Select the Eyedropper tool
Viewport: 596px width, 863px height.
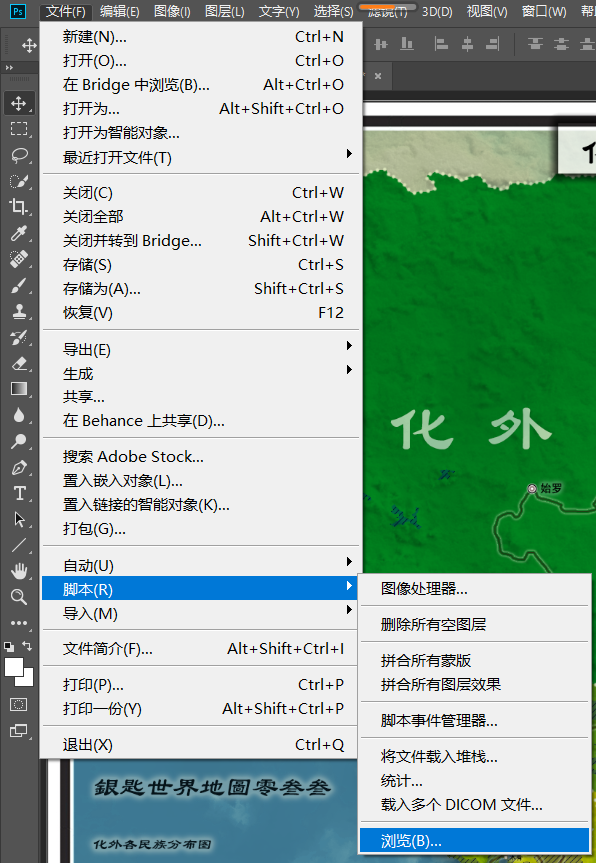(19, 233)
